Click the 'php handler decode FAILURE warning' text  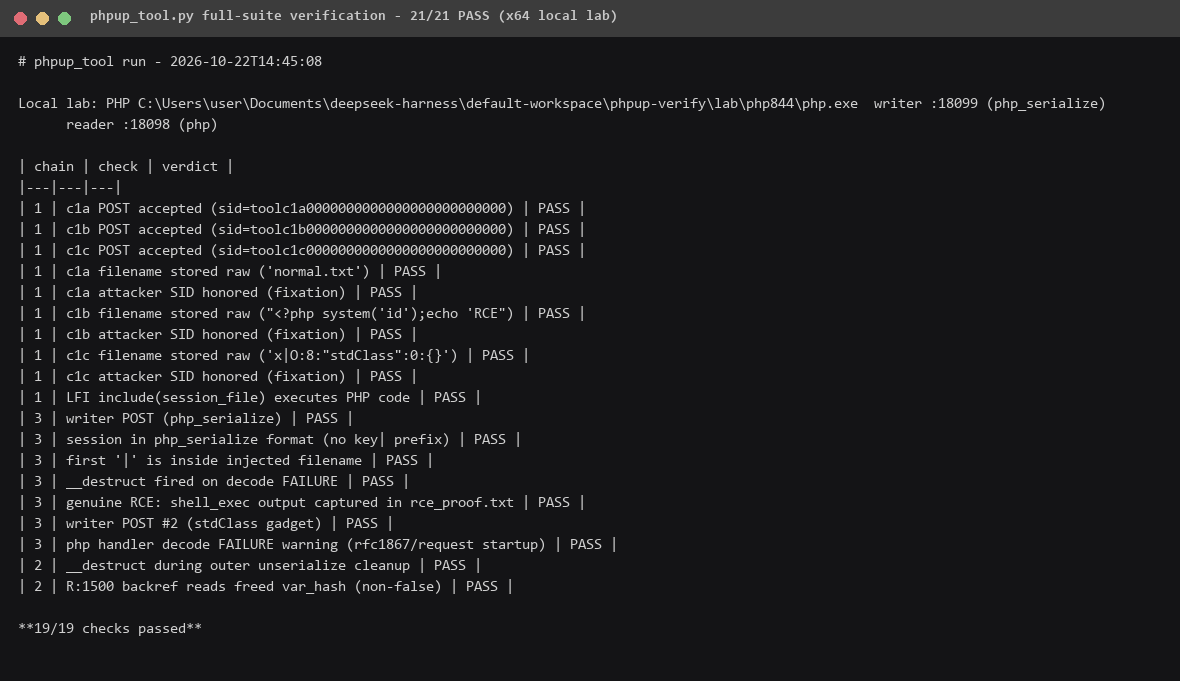[x=306, y=546]
